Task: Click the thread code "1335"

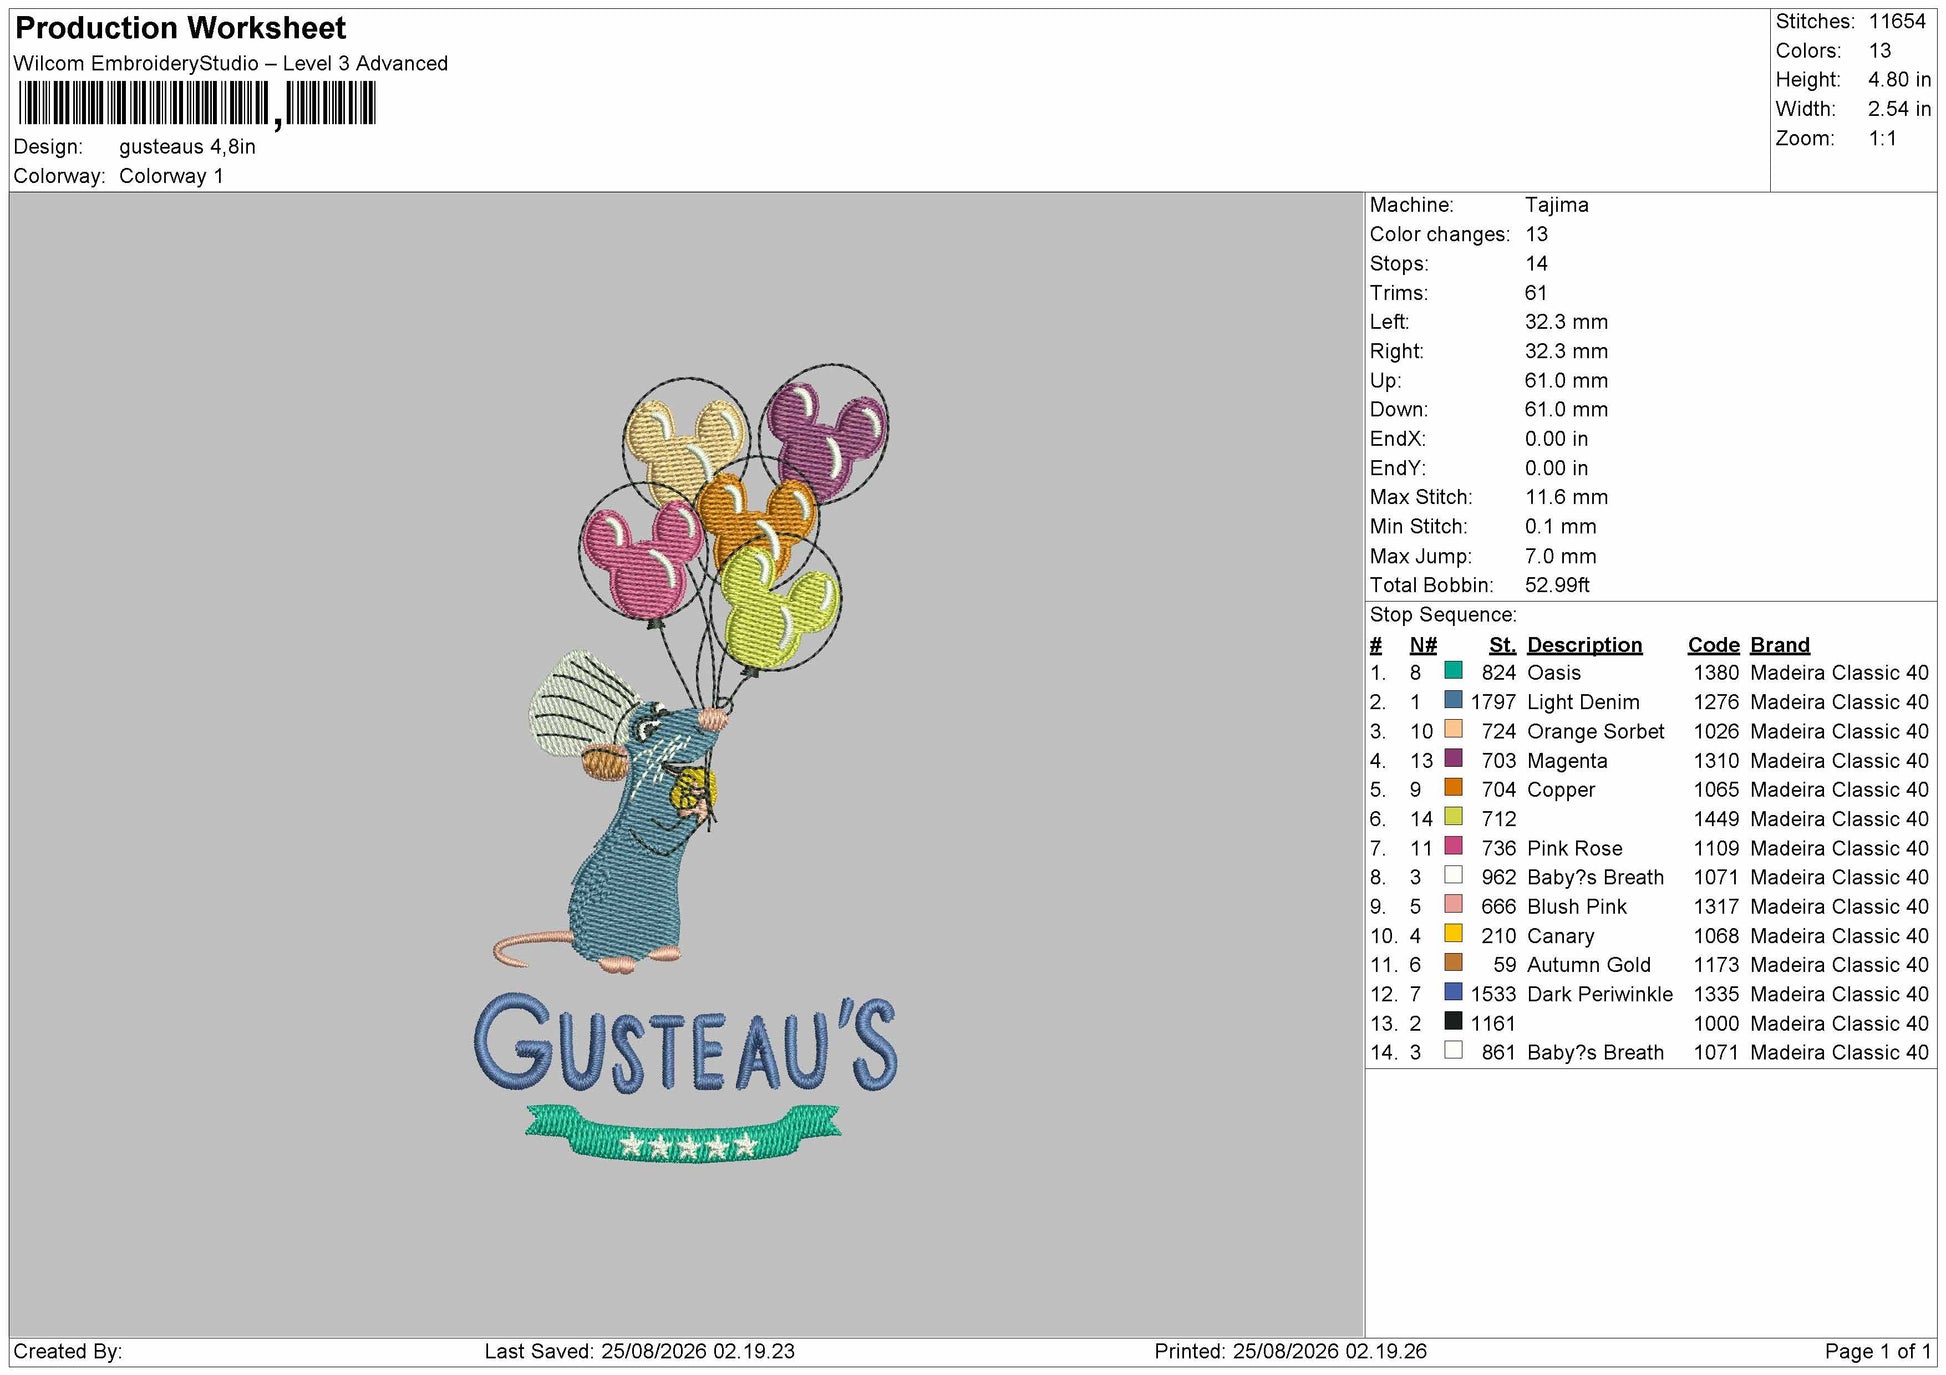Action: [1716, 994]
